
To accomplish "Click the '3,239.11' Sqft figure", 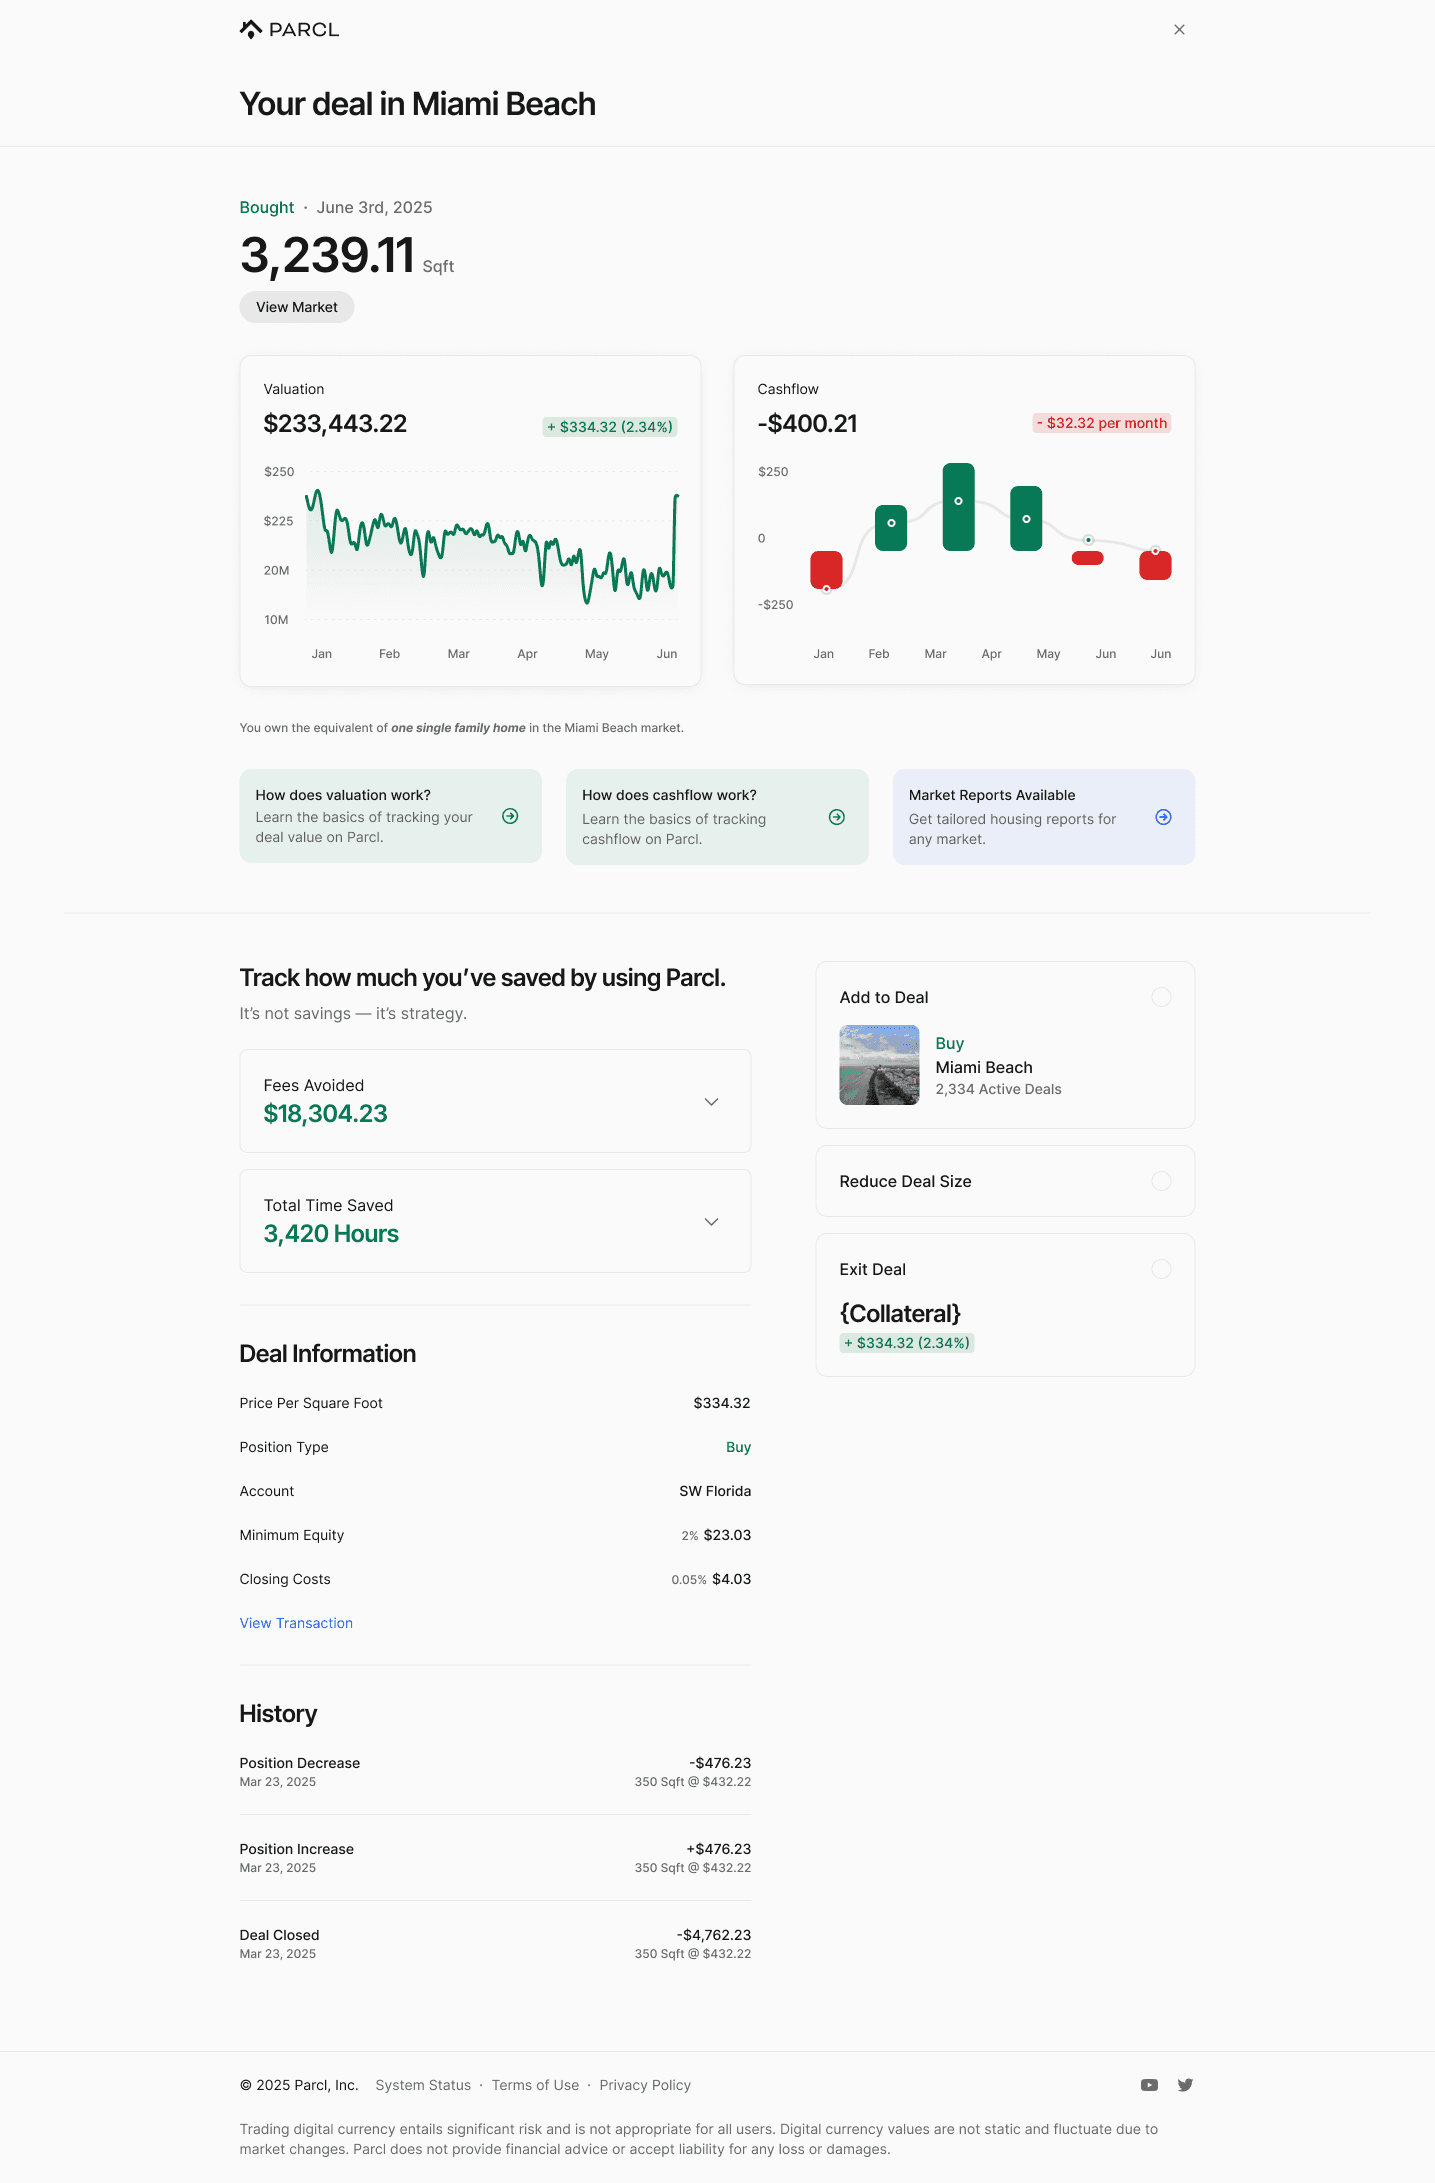I will coord(327,255).
